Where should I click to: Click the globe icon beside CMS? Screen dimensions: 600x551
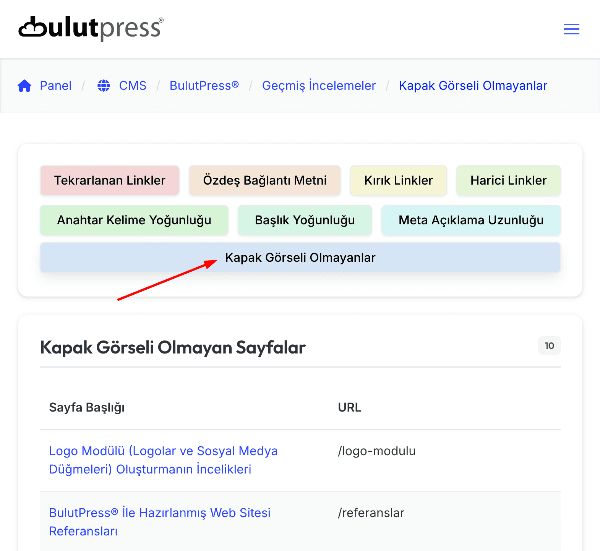click(x=103, y=86)
